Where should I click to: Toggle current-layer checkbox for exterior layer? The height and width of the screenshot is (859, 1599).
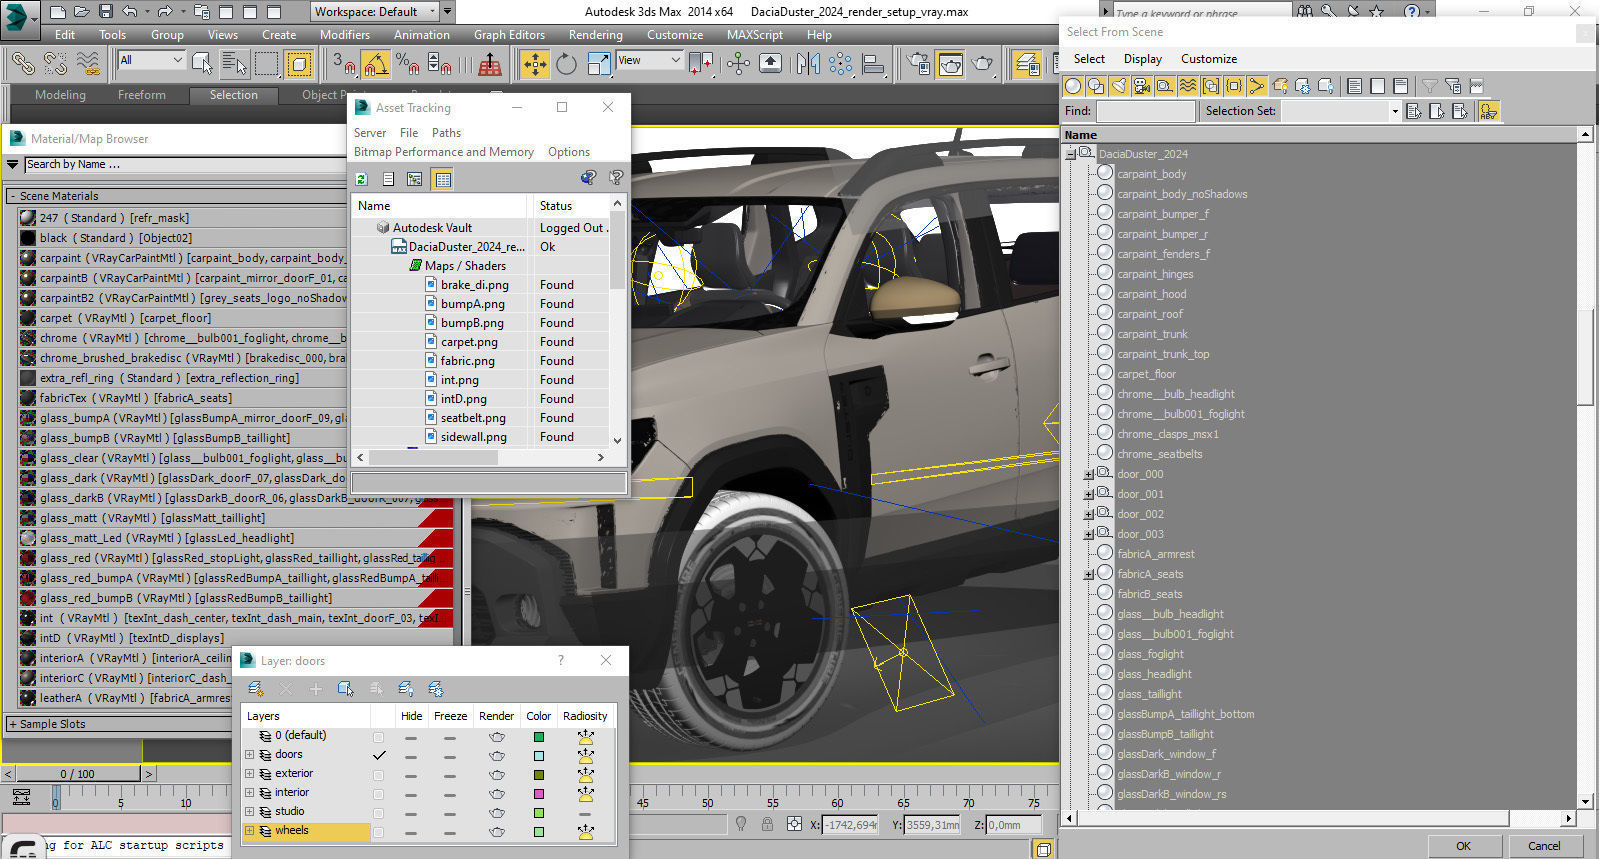click(378, 774)
